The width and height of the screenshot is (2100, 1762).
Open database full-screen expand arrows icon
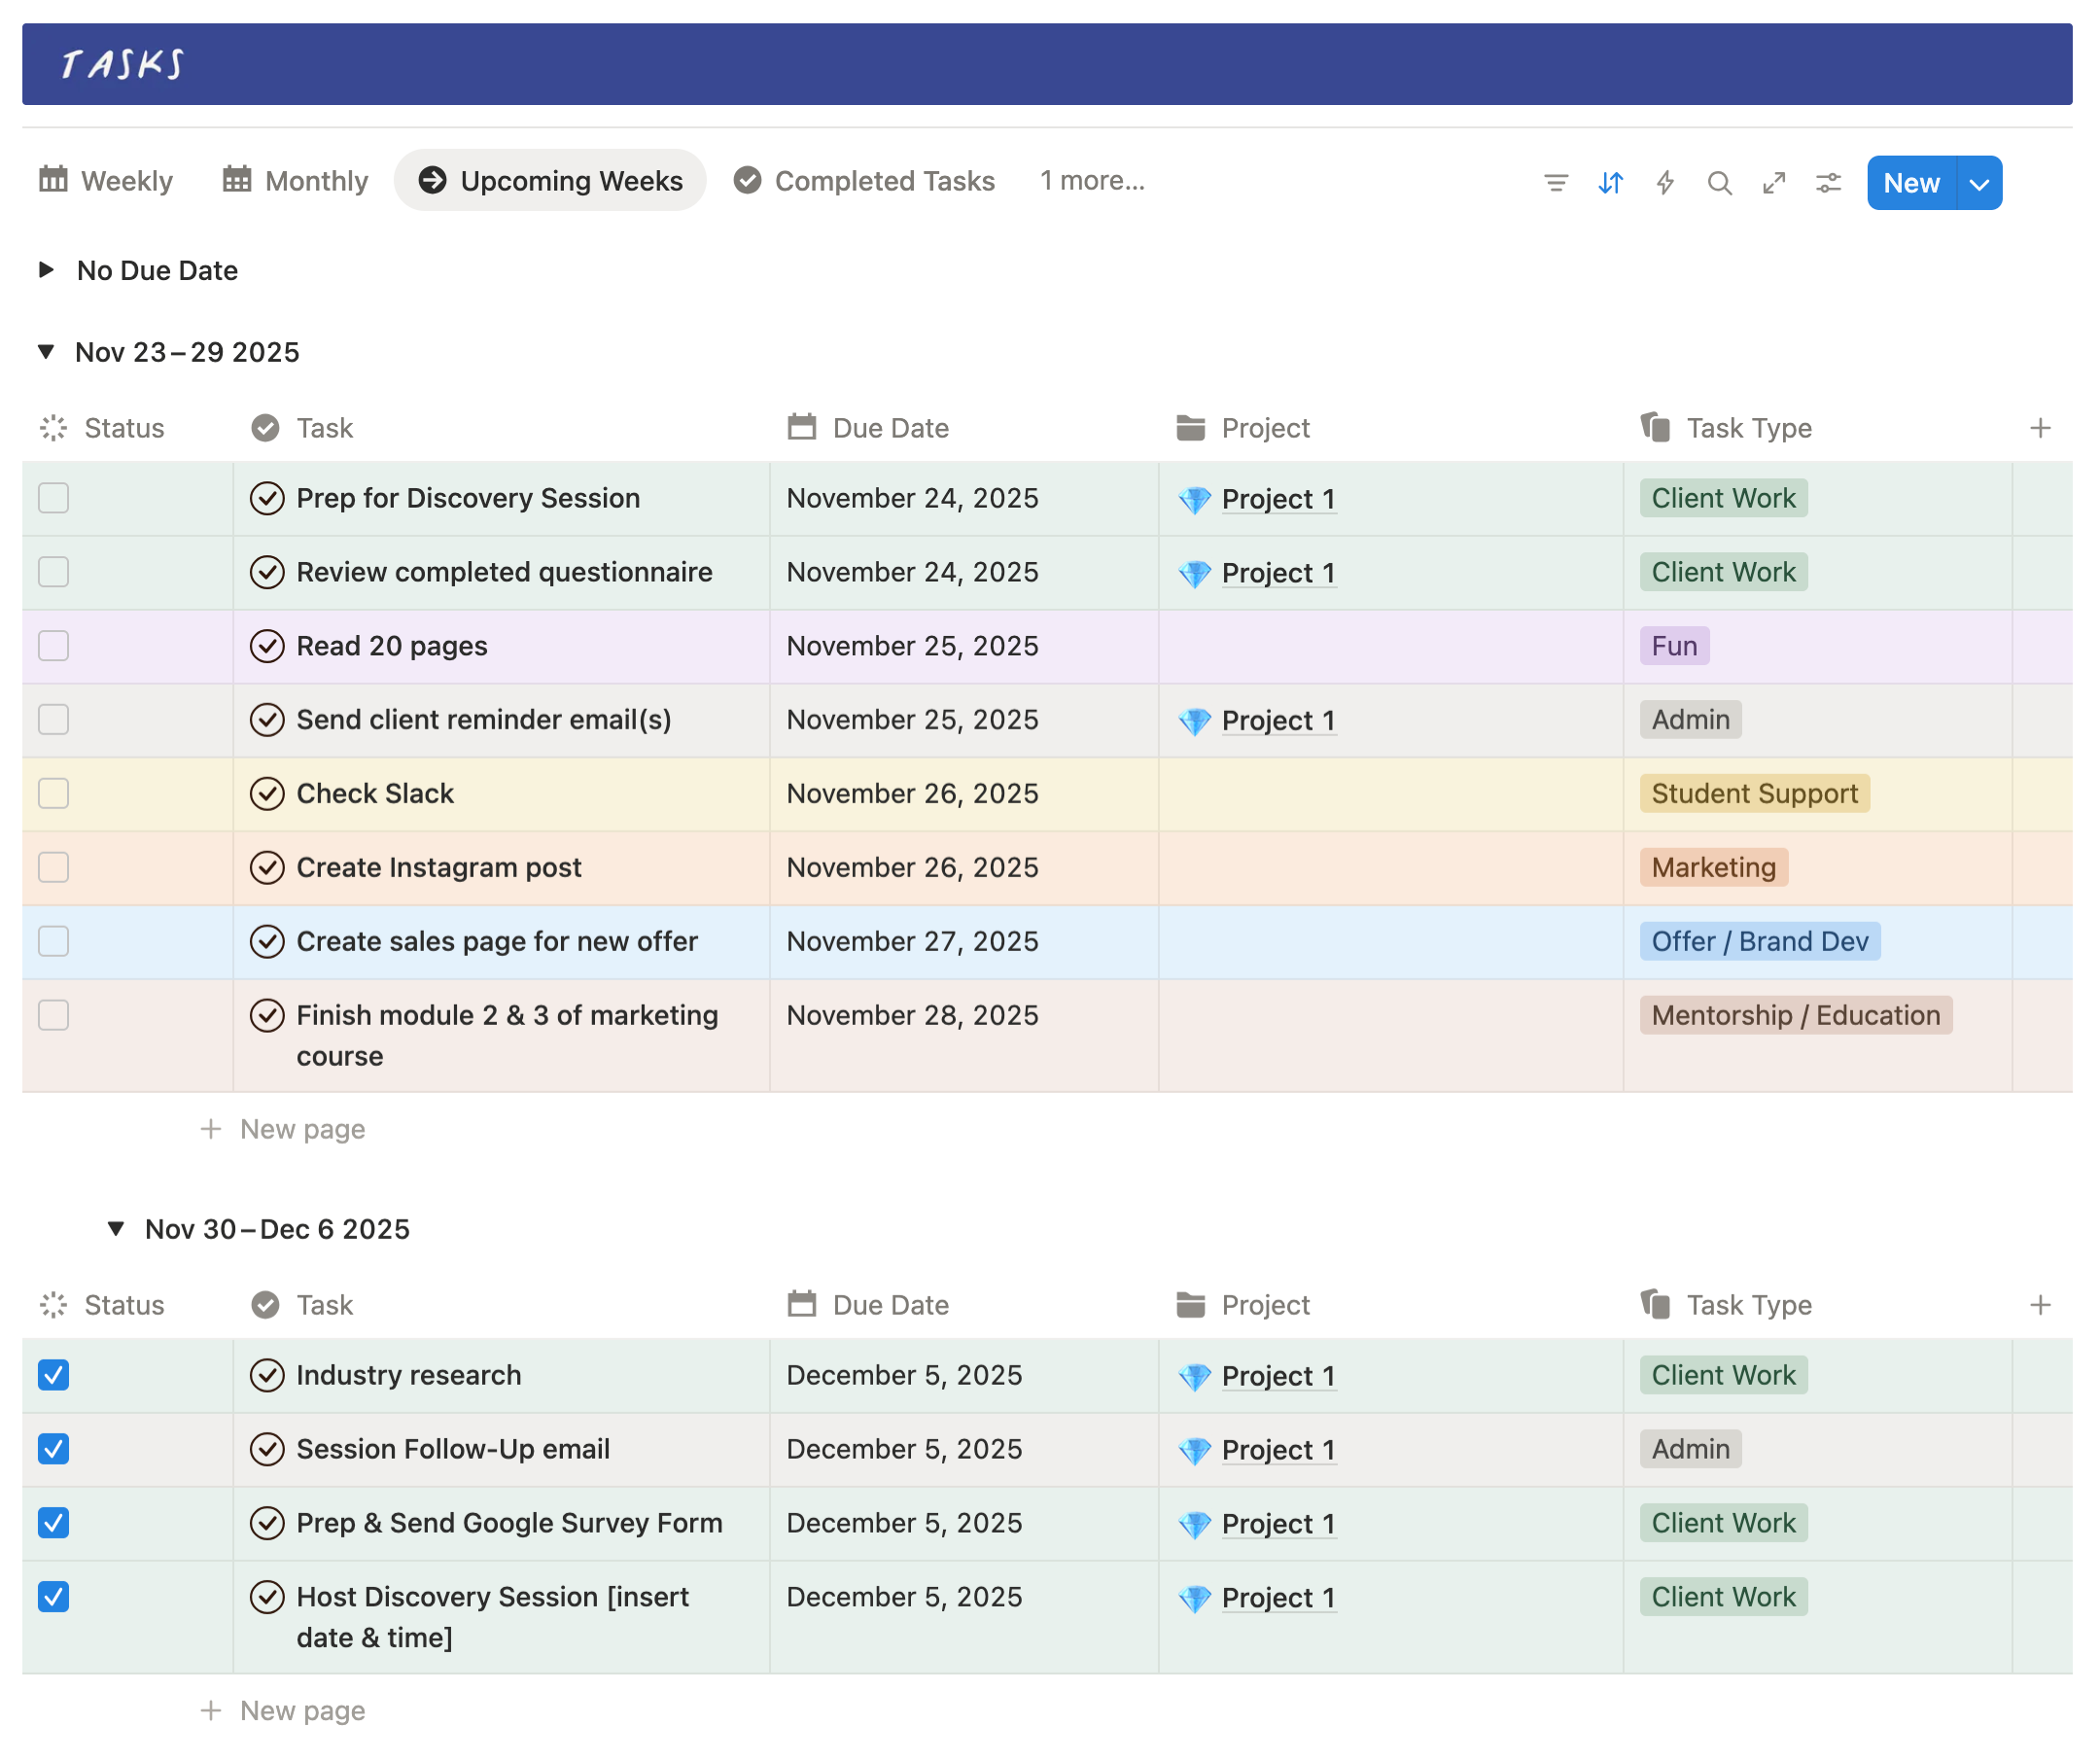(1774, 183)
